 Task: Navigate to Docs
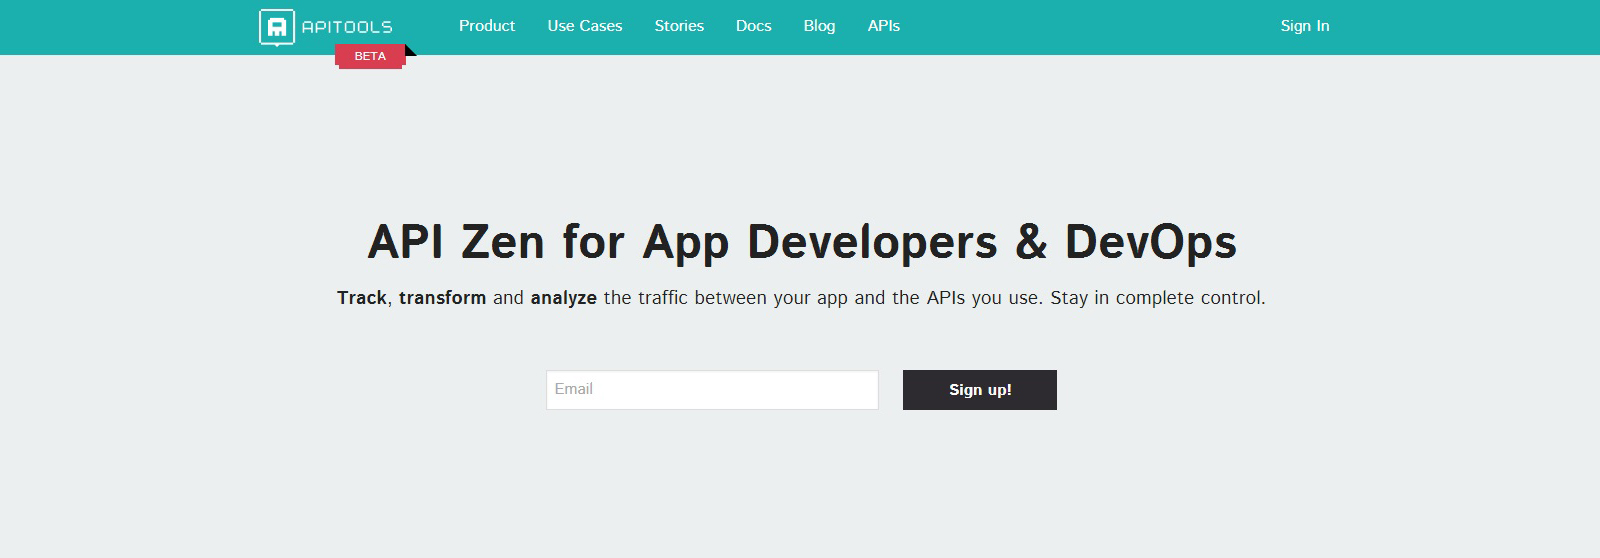[x=754, y=26]
